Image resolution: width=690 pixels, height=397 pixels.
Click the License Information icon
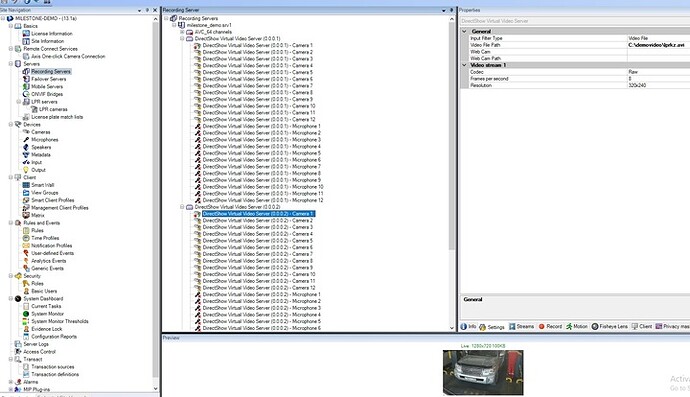click(26, 33)
